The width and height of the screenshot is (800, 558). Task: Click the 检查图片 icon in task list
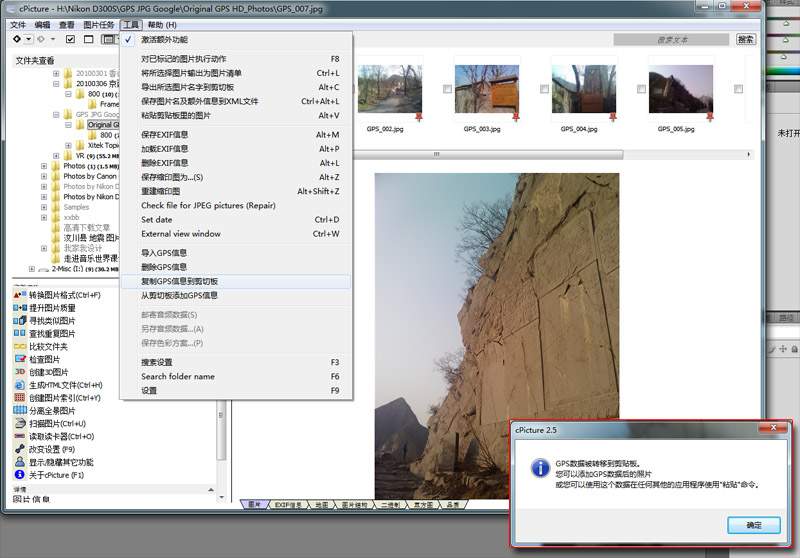pos(19,359)
